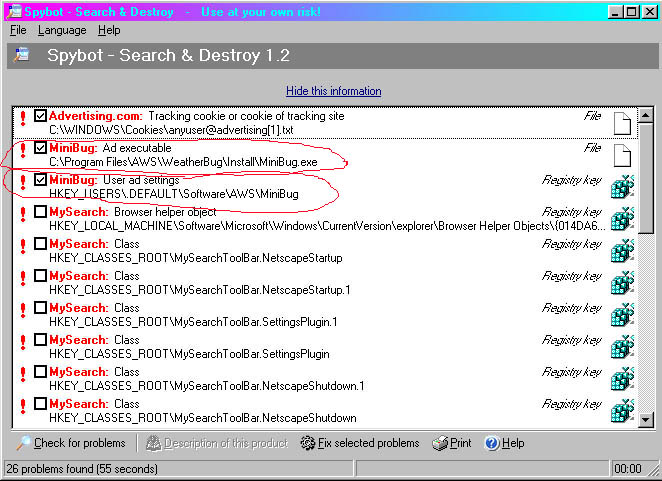Viewport: 662px width, 481px height.
Task: Click the scrollbar up arrow in results list
Action: pyautogui.click(x=646, y=115)
